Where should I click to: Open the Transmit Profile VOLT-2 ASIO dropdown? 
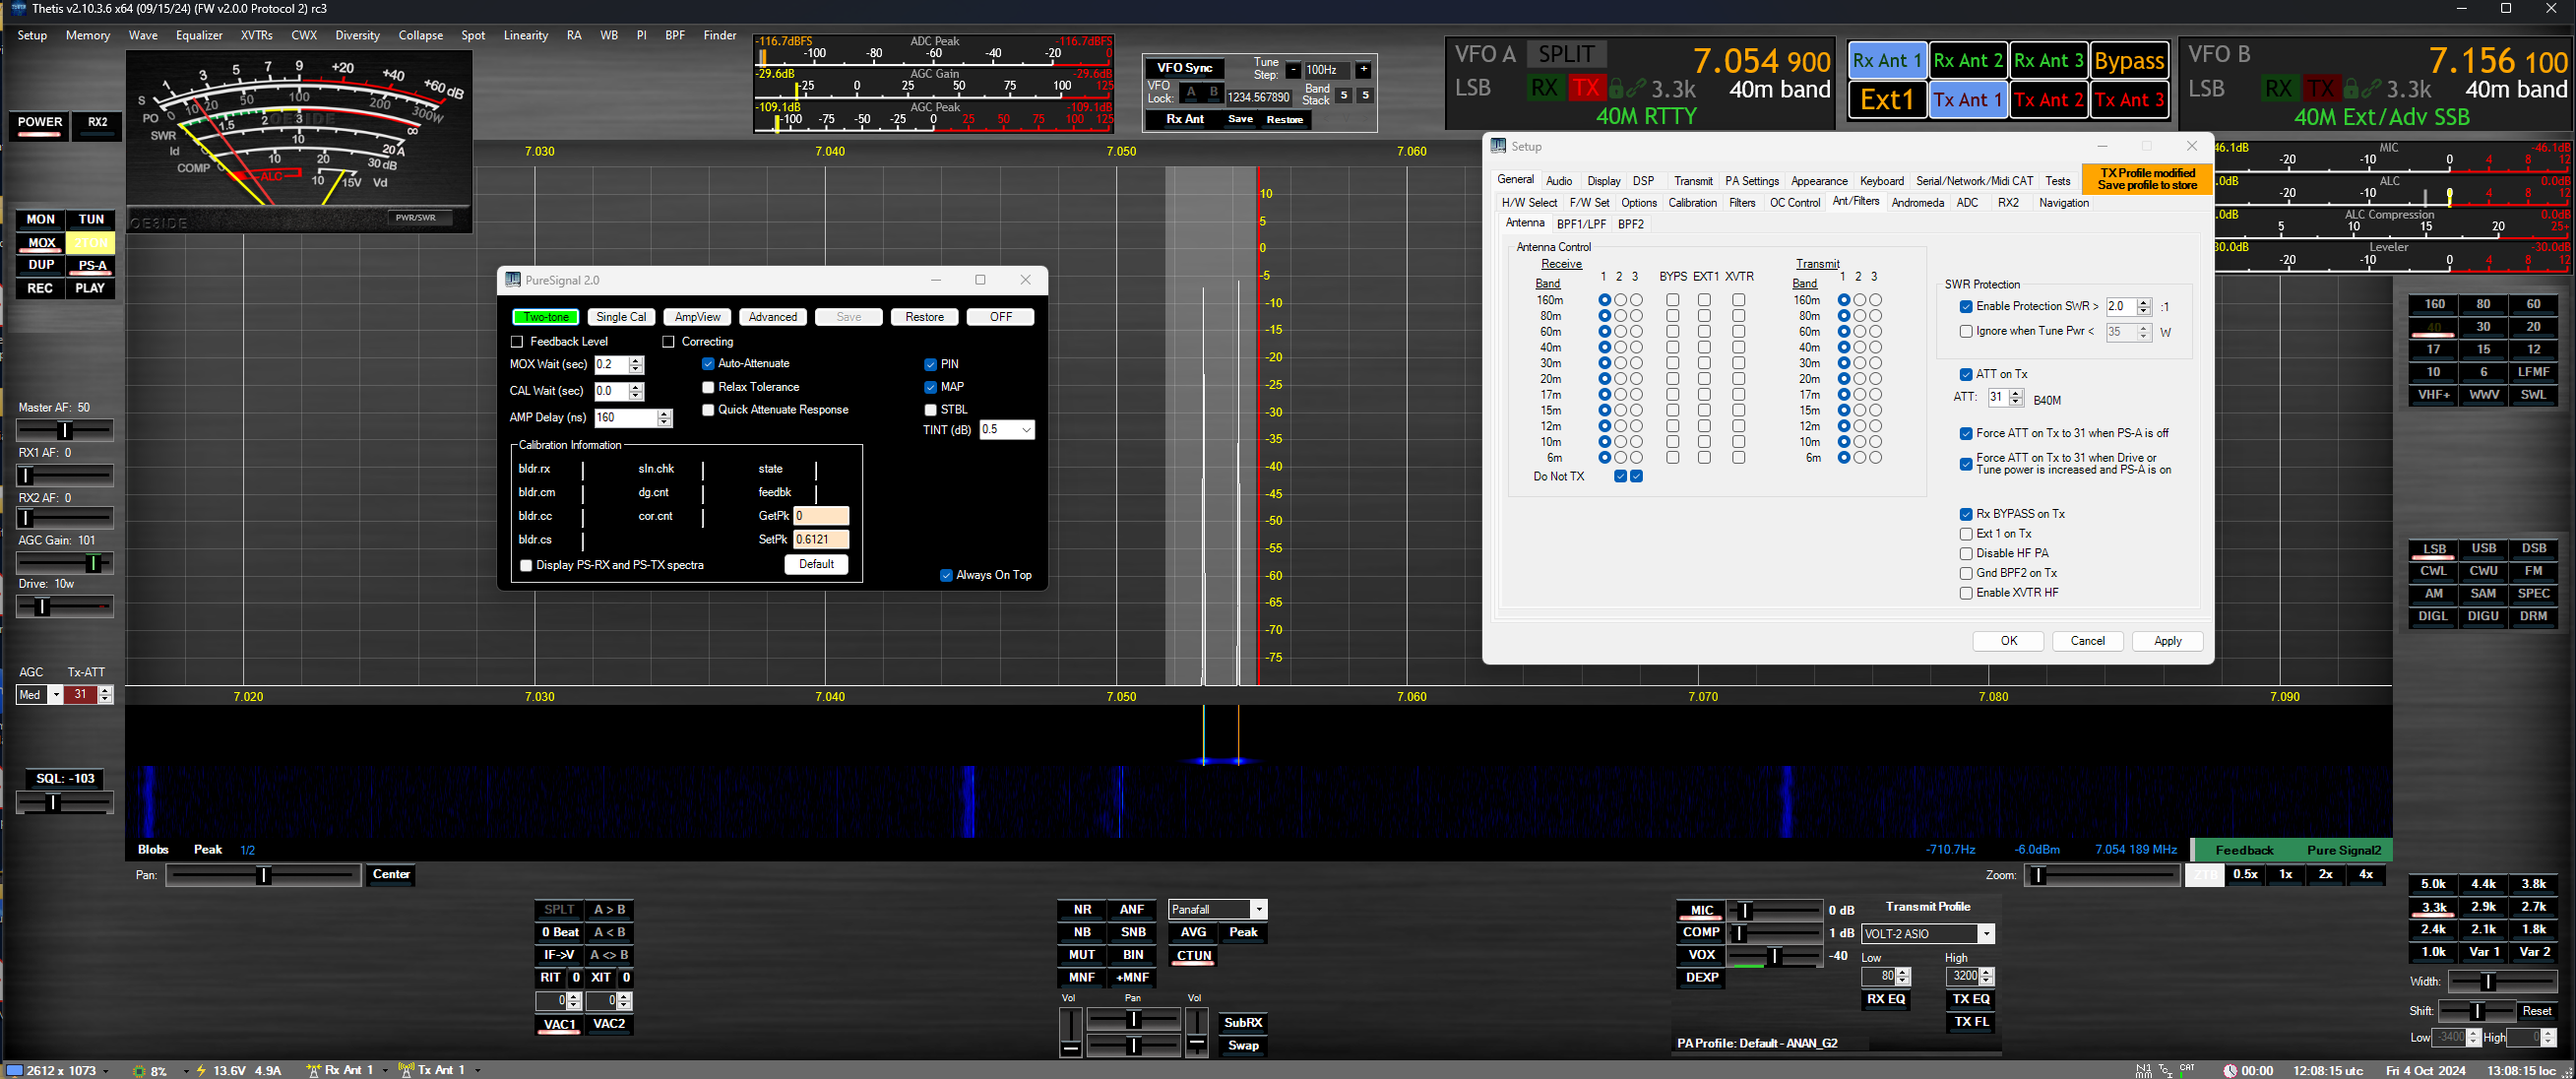[x=1928, y=934]
